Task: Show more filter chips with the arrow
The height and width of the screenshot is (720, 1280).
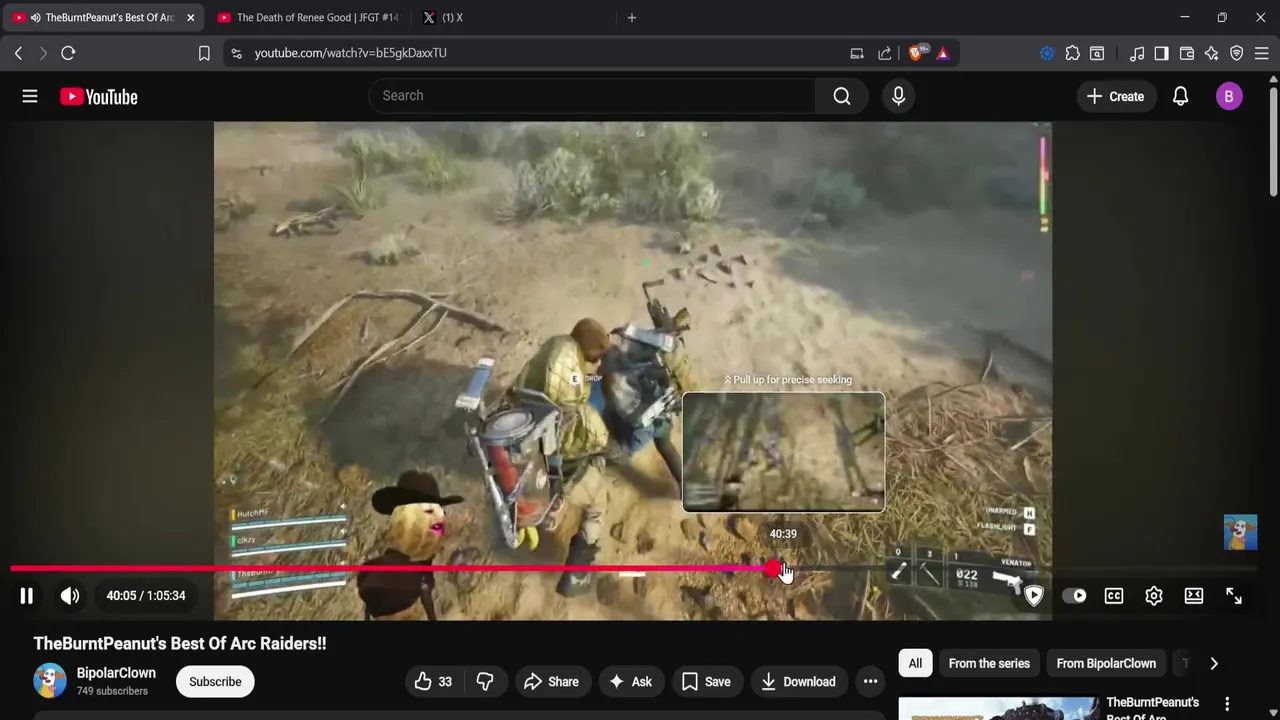Action: [1214, 663]
